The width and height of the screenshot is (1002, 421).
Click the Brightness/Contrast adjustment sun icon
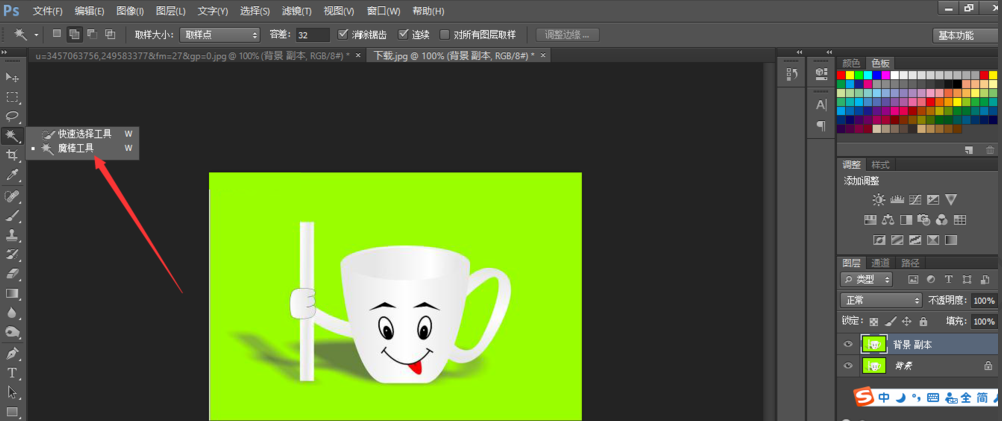(878, 200)
